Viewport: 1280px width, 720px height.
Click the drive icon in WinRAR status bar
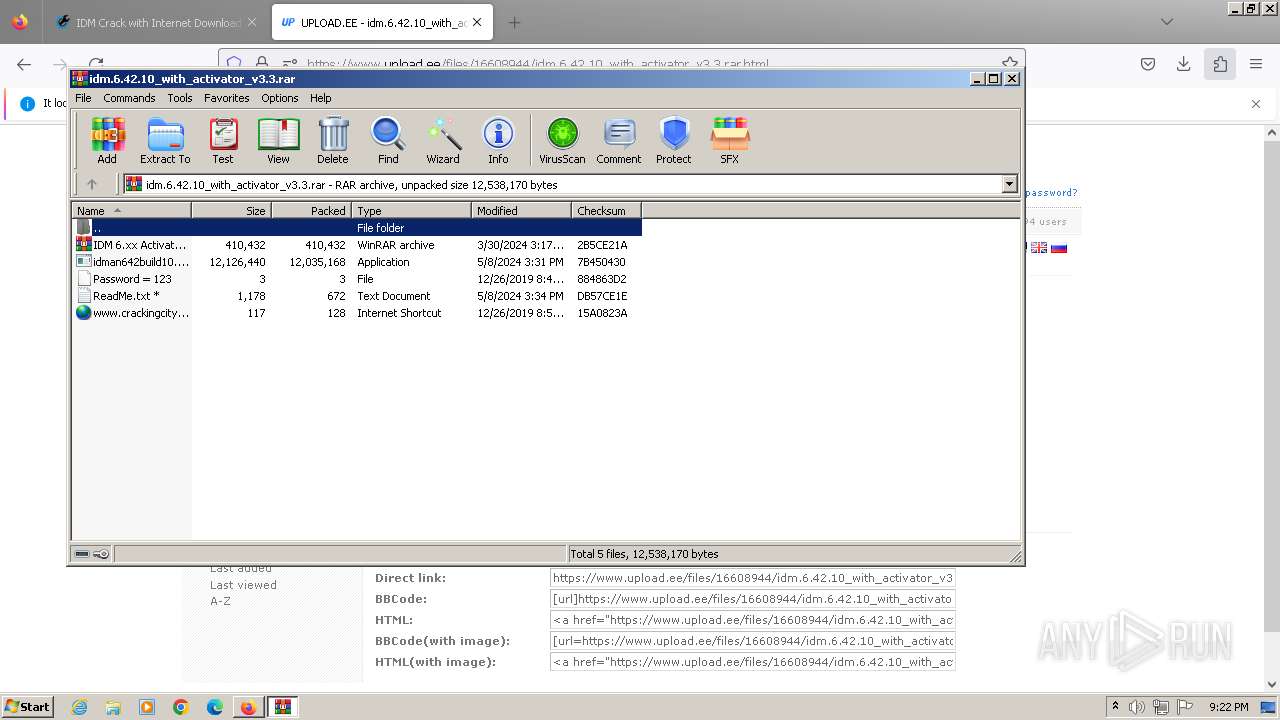83,554
